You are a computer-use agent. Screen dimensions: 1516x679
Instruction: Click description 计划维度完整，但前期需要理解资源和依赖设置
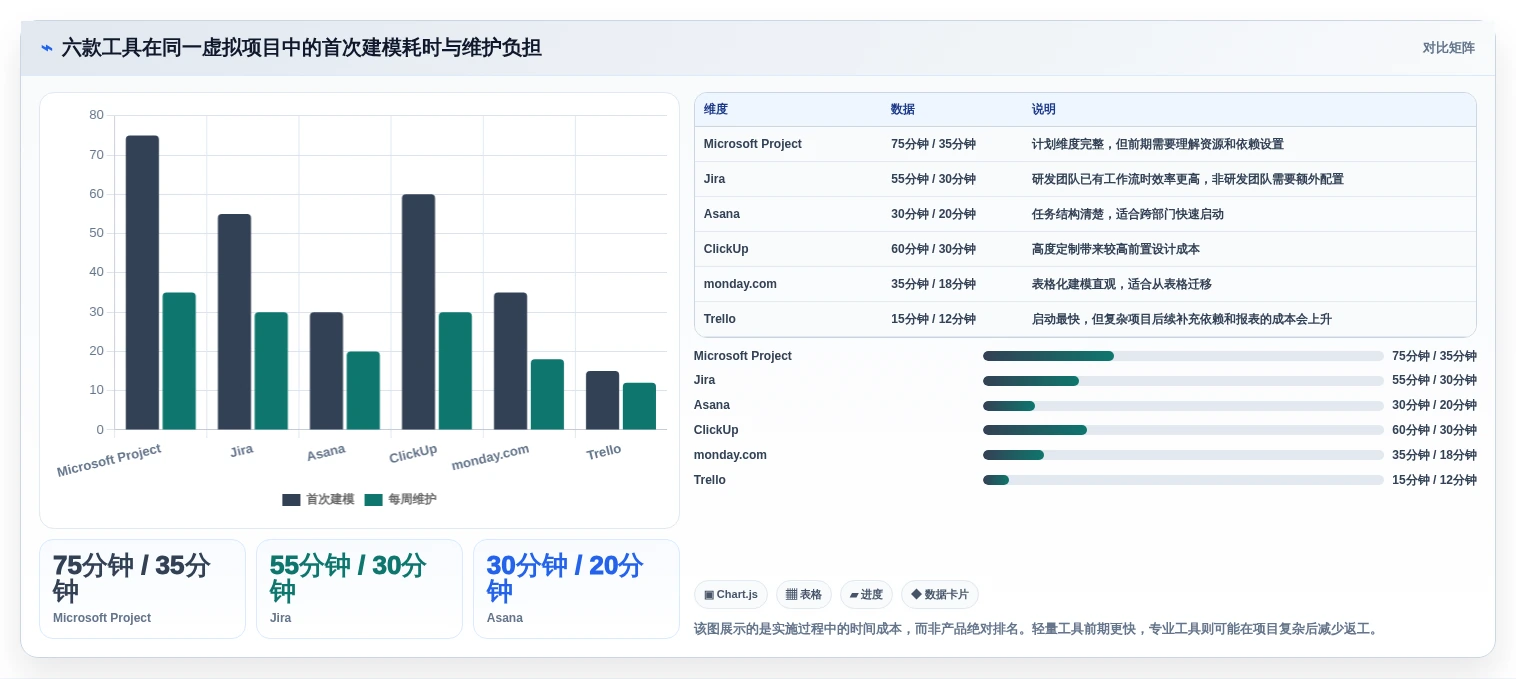click(1158, 144)
